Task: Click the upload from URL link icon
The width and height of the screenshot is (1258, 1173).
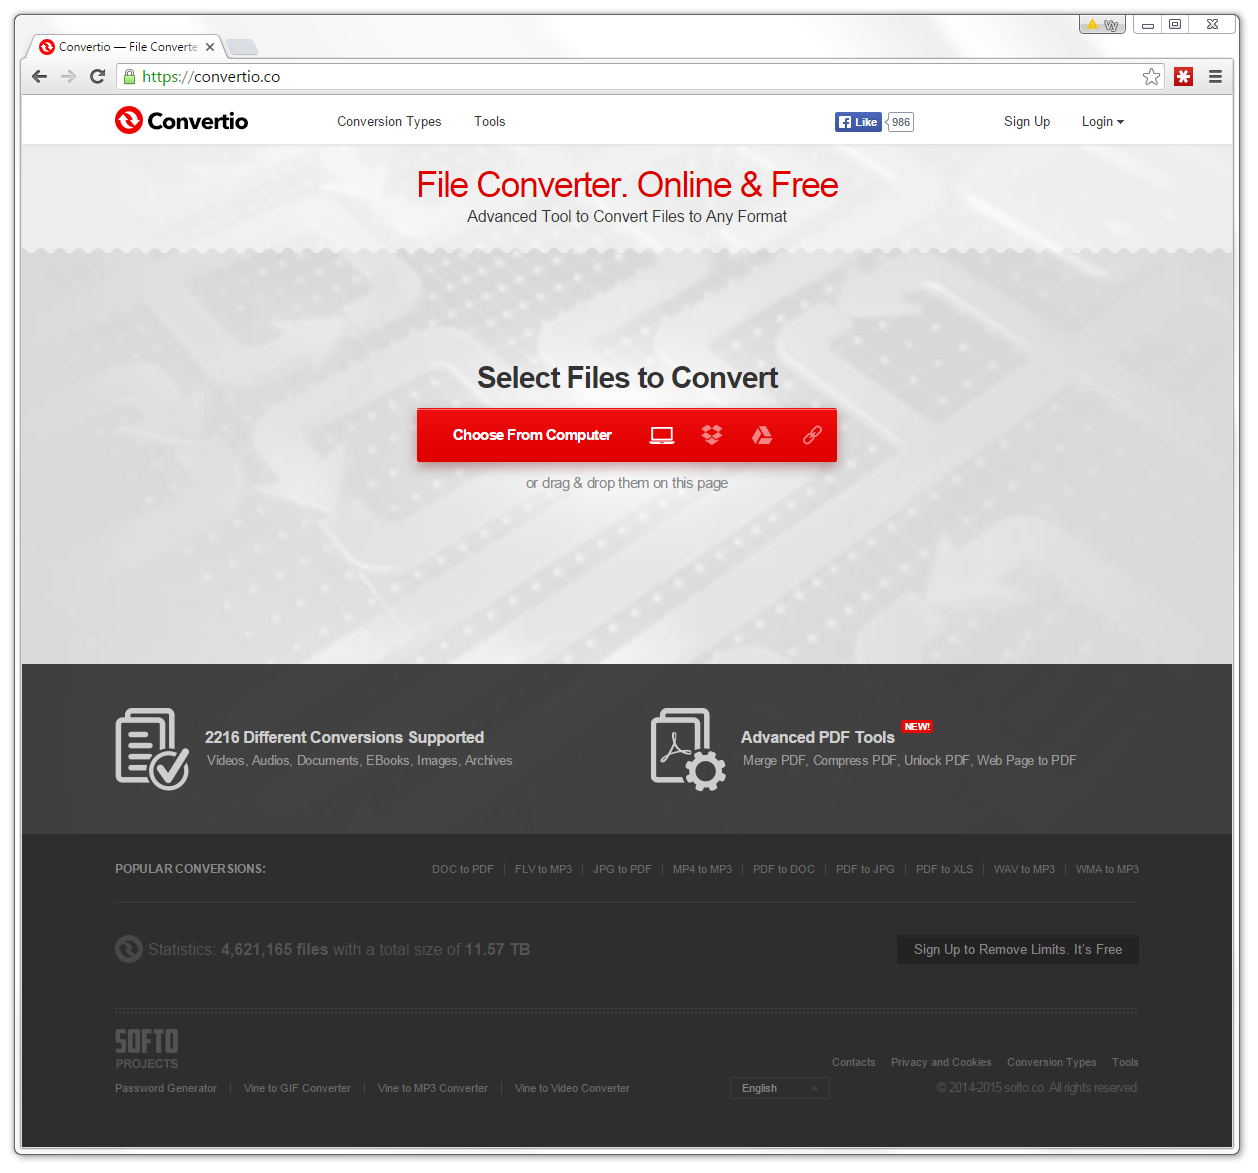Action: [x=811, y=435]
